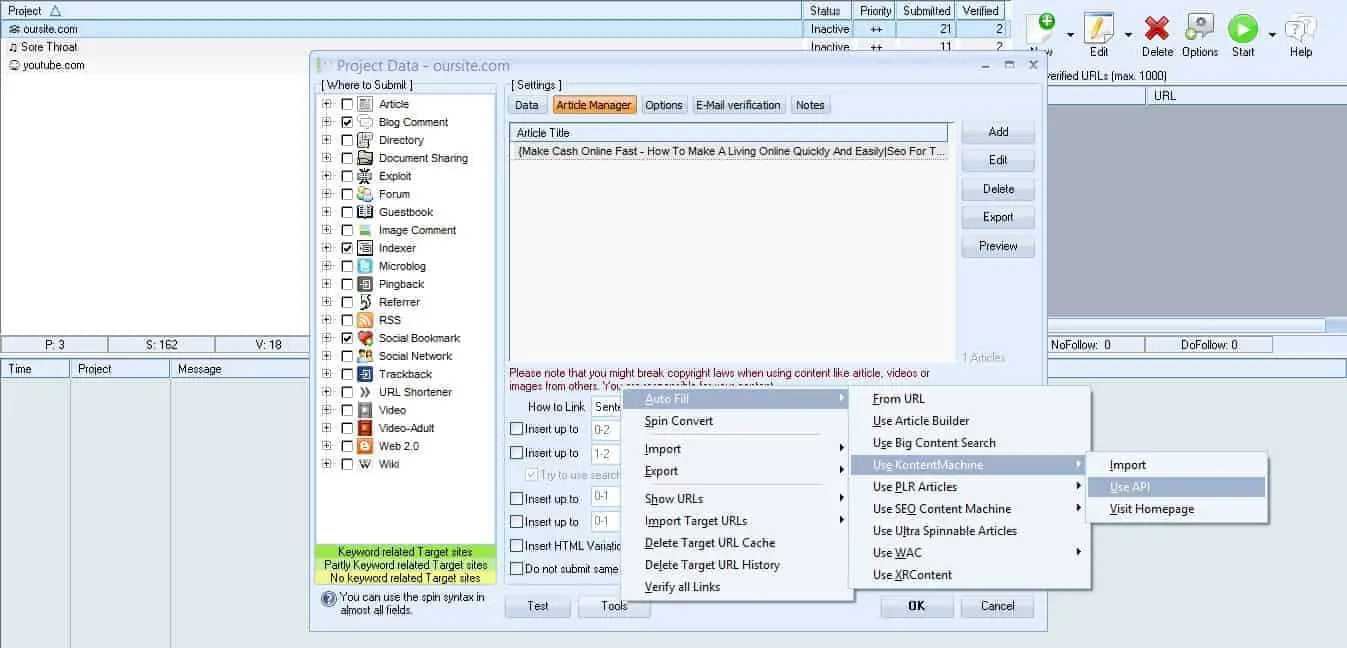Click the orange RSS category icon
Viewport: 1347px width, 648px height.
click(365, 320)
